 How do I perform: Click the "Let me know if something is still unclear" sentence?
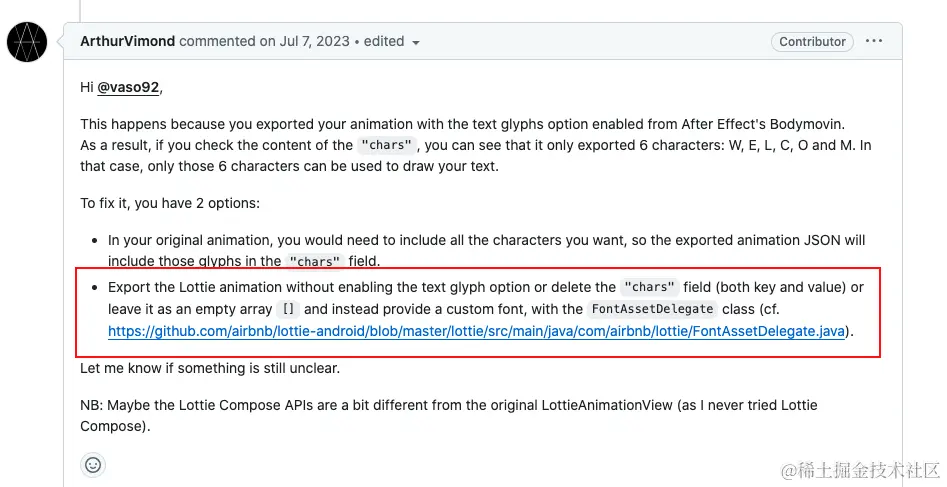click(x=210, y=368)
